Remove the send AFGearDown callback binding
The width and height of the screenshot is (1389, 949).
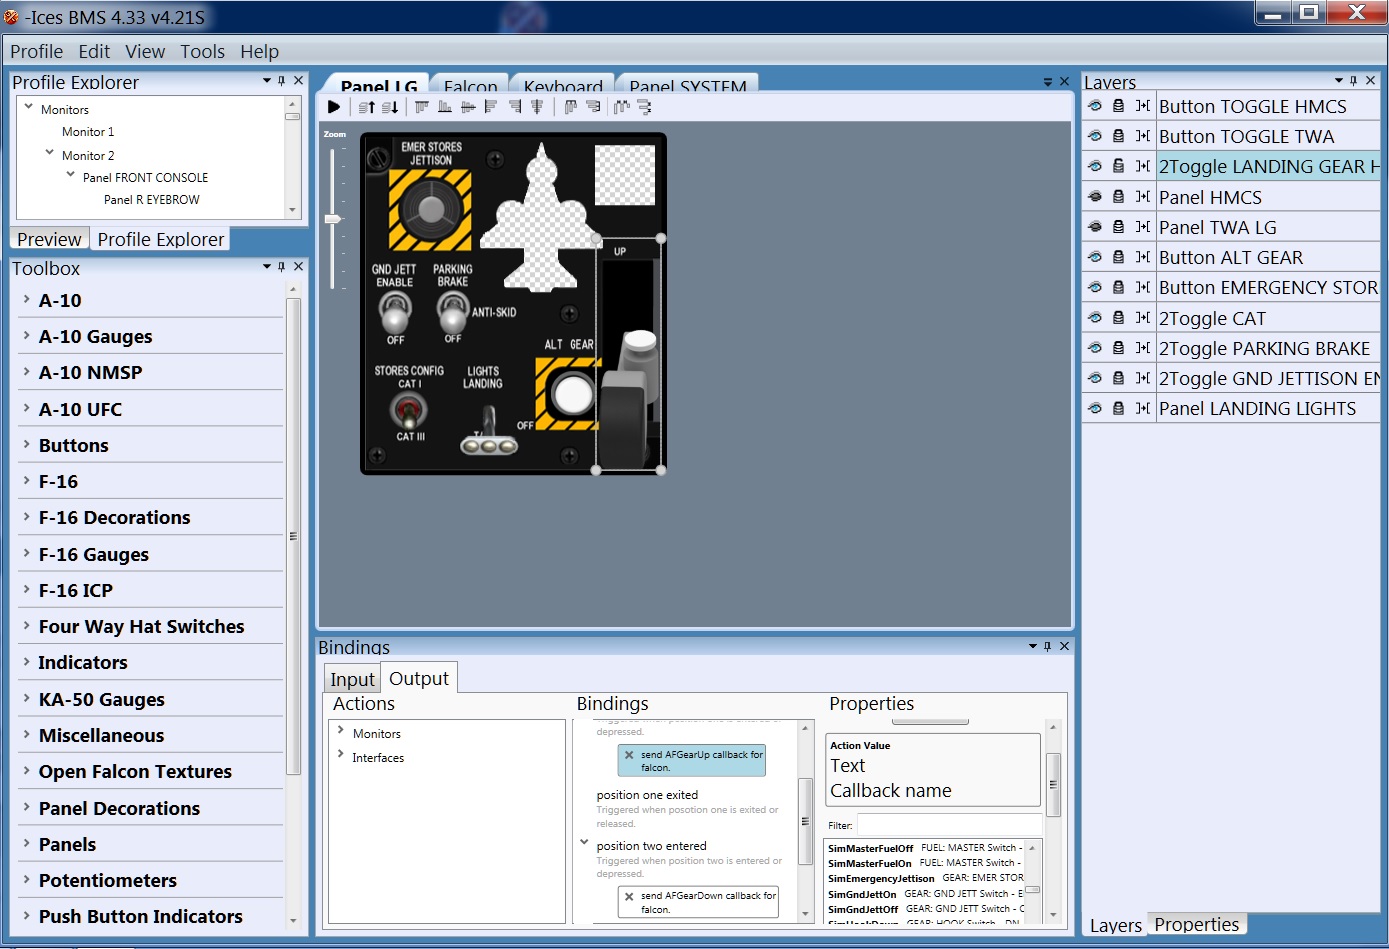(x=629, y=896)
